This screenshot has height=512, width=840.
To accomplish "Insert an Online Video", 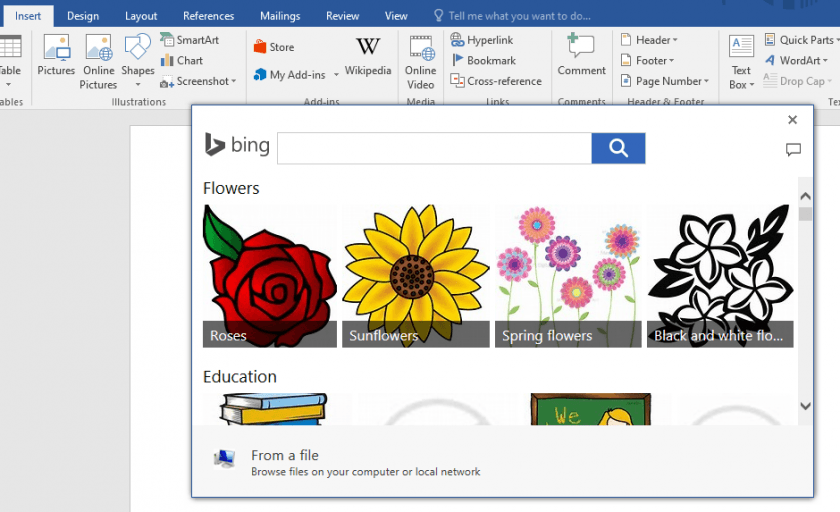I will point(420,60).
